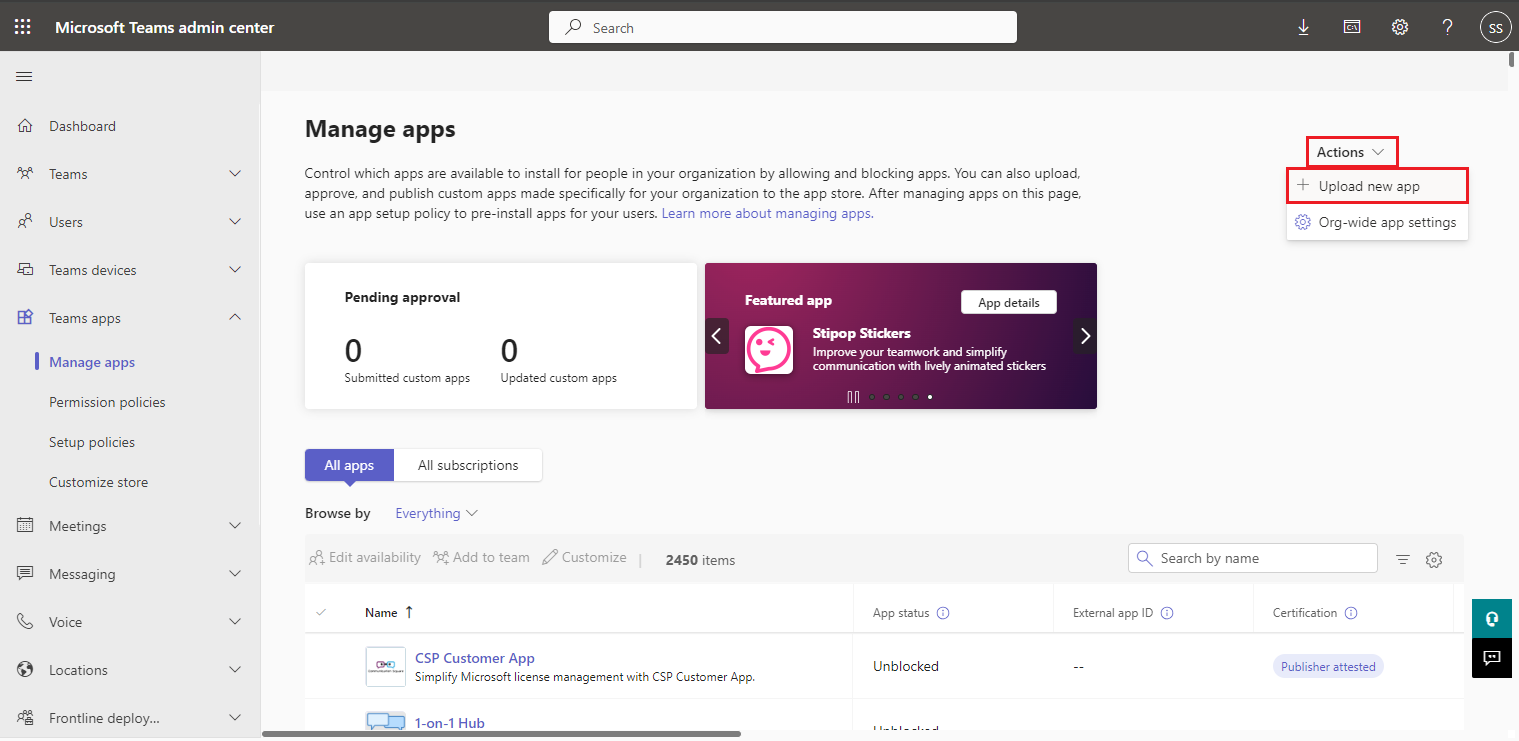The image size is (1519, 741).
Task: Expand the Meetings chevron
Action: (235, 526)
